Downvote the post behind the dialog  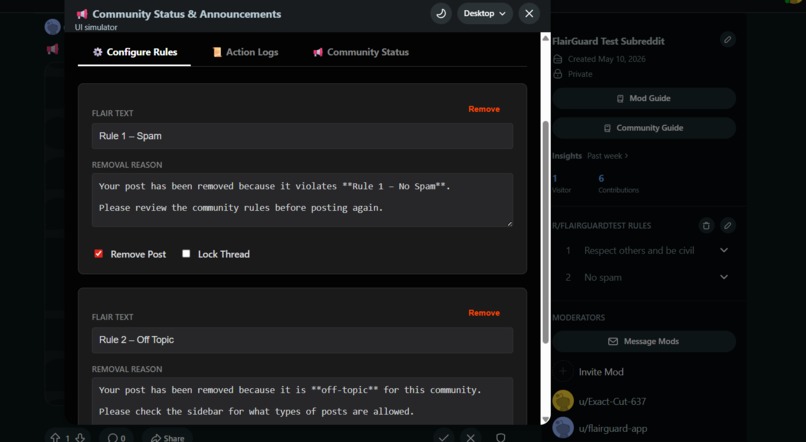[80, 438]
